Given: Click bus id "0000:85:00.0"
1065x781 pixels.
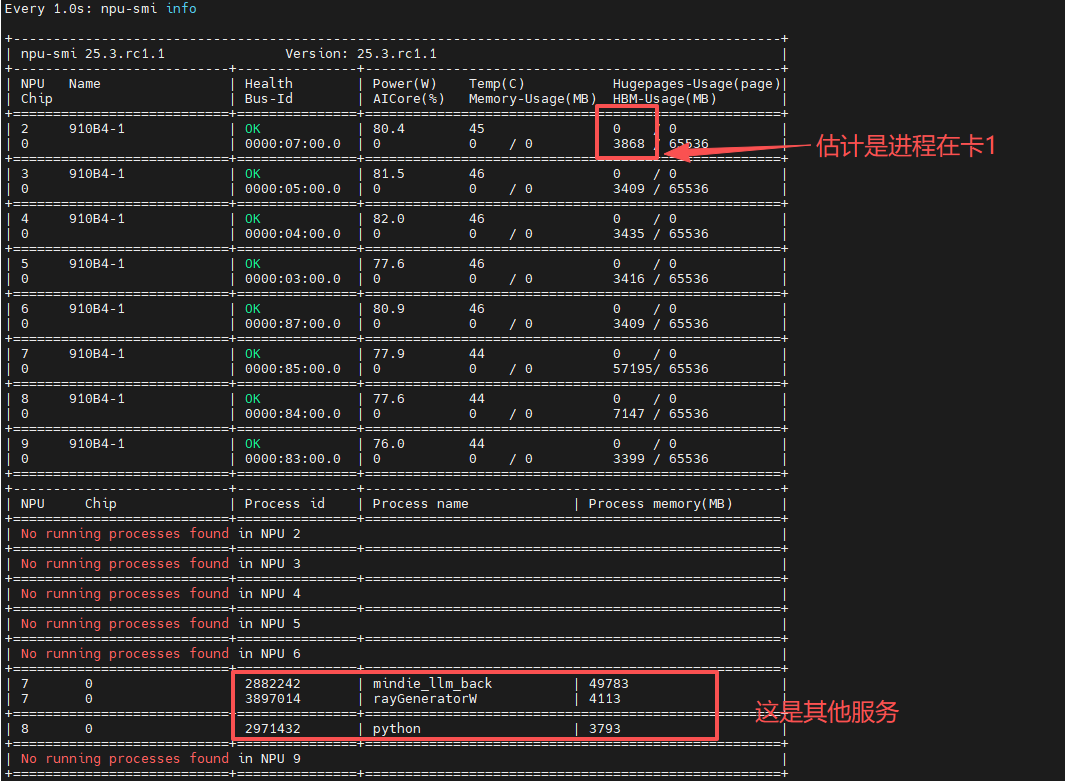Looking at the screenshot, I should click(x=293, y=369).
